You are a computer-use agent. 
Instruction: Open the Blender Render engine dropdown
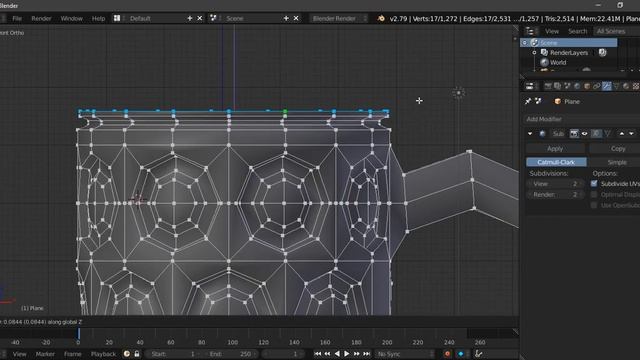click(338, 18)
